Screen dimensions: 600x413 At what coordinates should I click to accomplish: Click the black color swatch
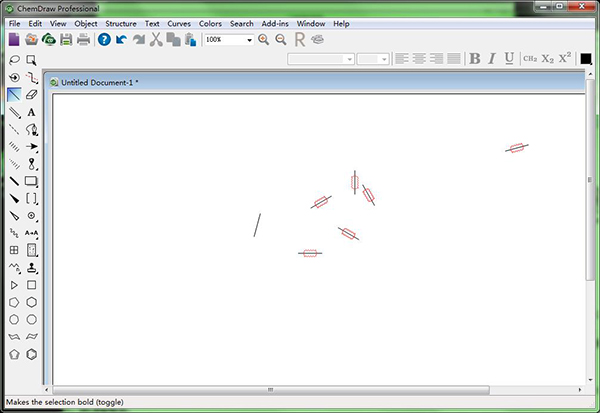point(586,59)
